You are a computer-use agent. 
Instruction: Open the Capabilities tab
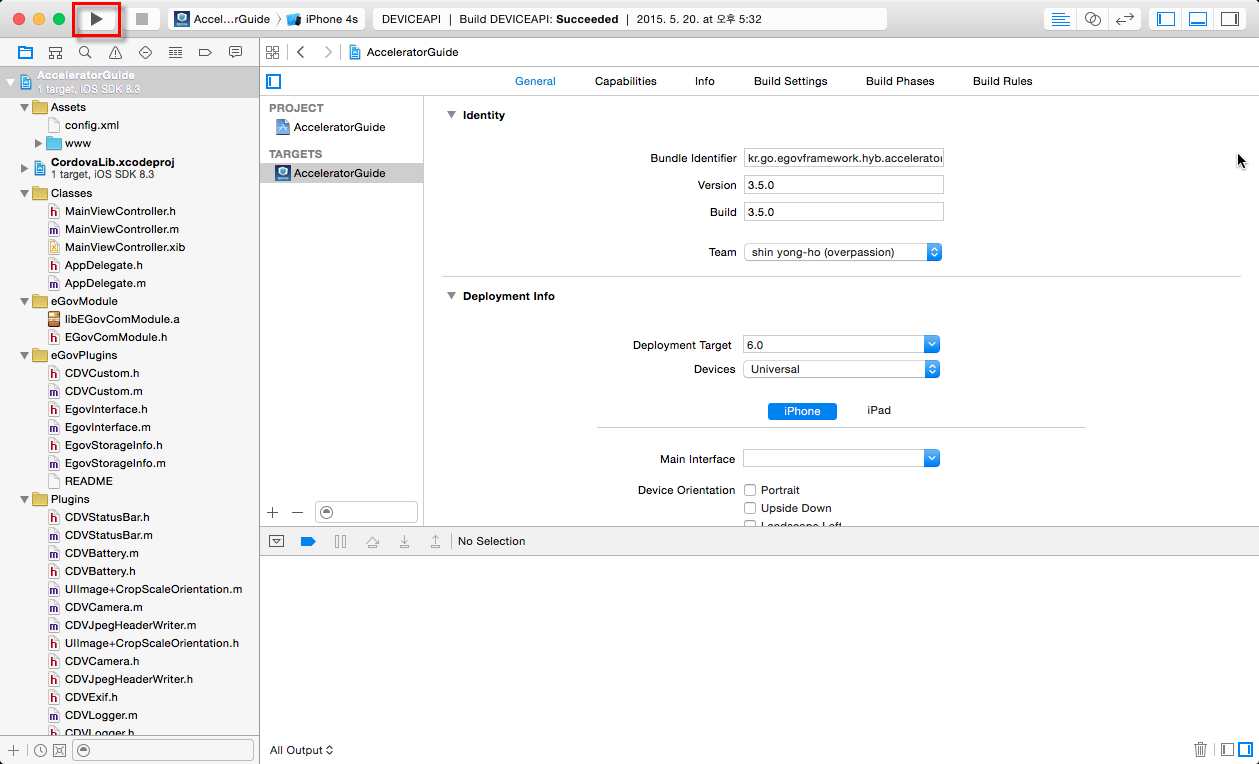click(625, 81)
